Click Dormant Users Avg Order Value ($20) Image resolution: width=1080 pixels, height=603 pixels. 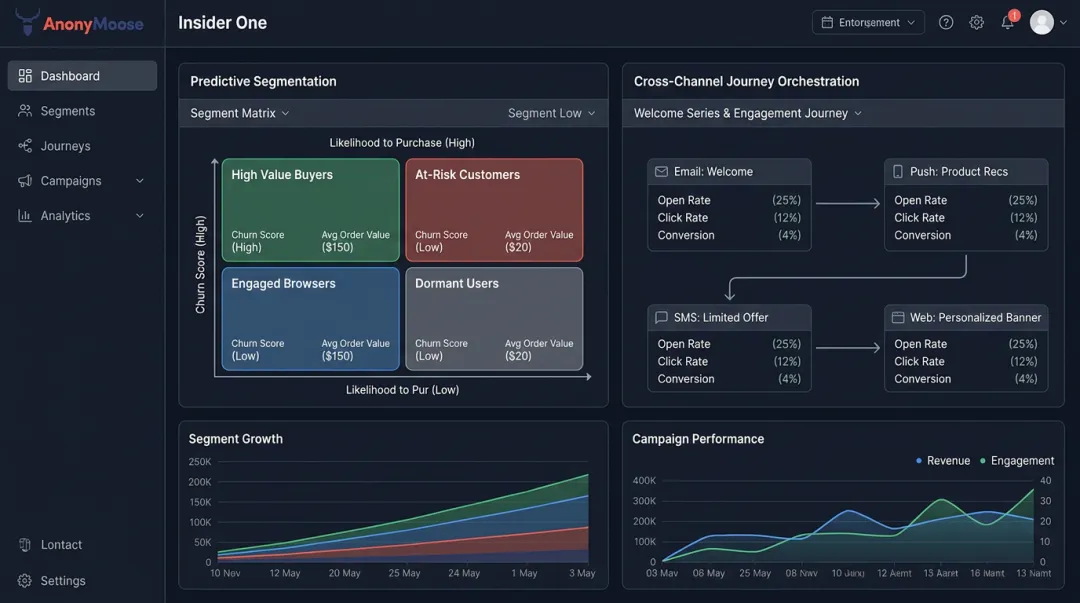[x=539, y=349]
